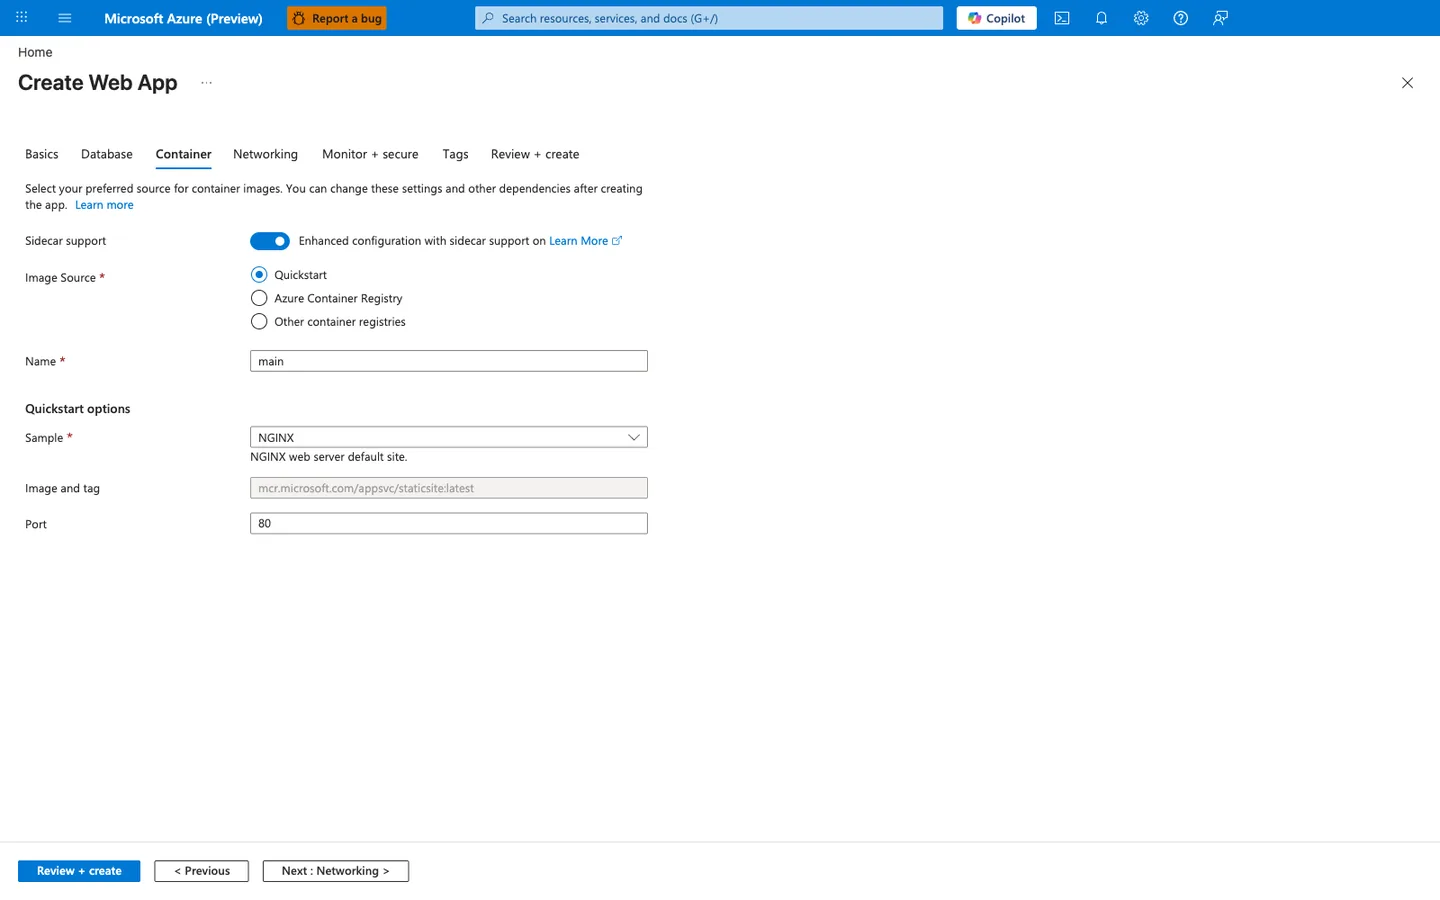
Task: Click the Report a bug button
Action: click(336, 18)
